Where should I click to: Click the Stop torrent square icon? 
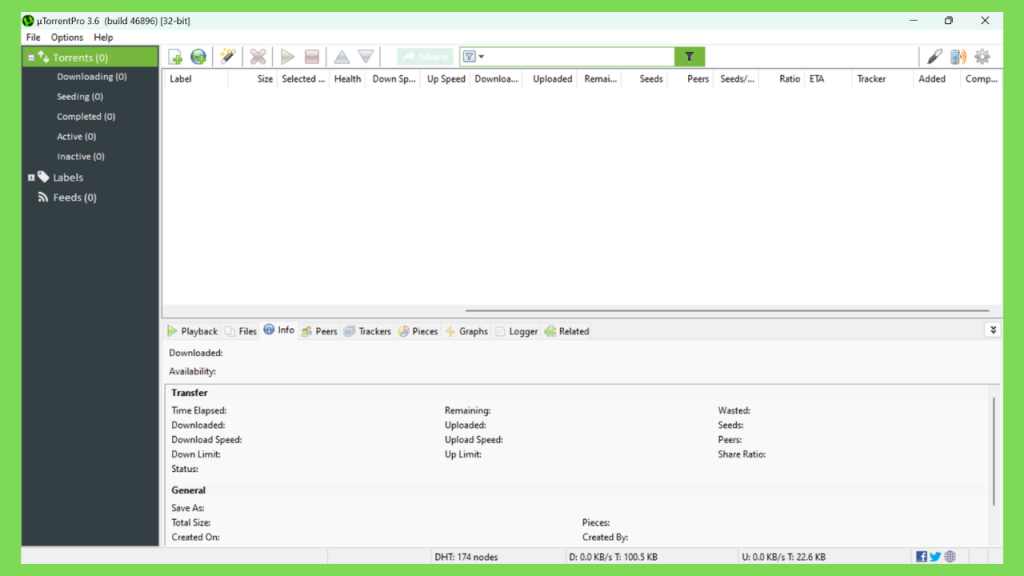coord(312,57)
